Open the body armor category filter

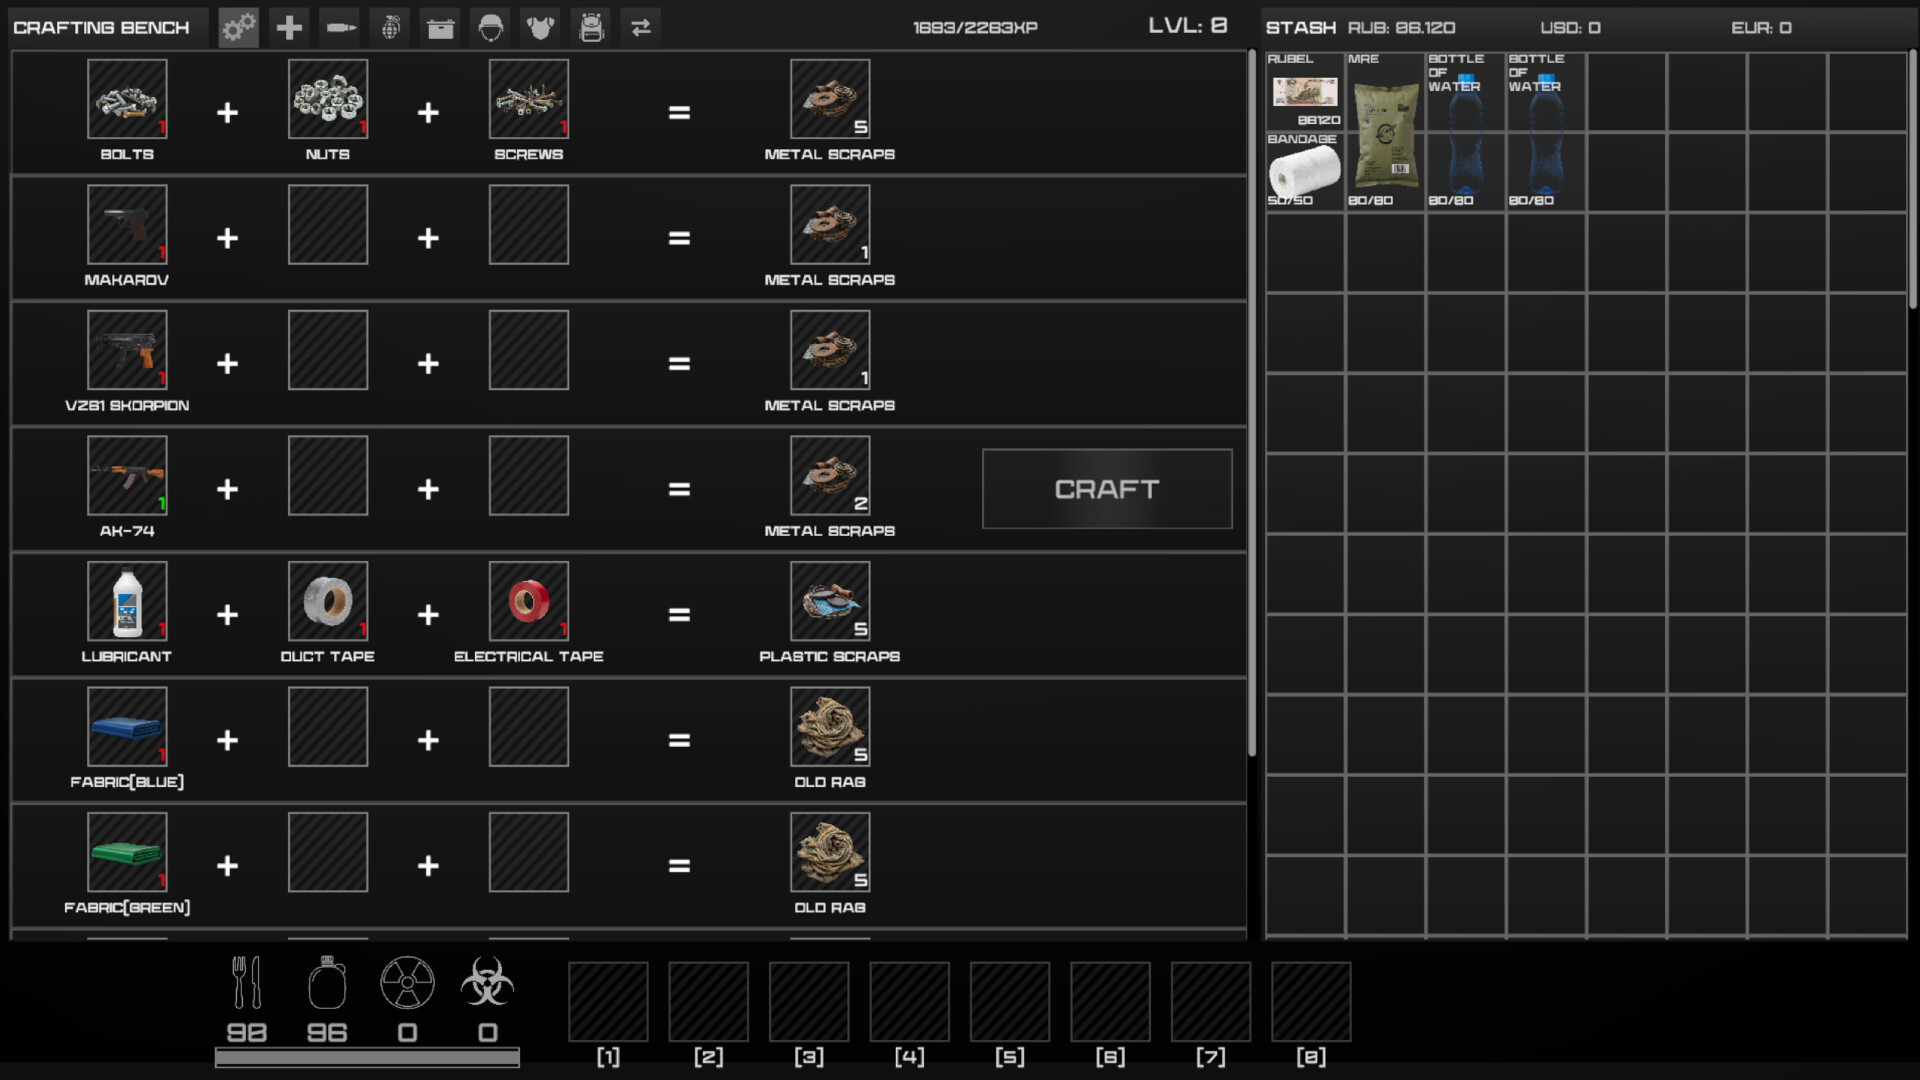[x=540, y=27]
